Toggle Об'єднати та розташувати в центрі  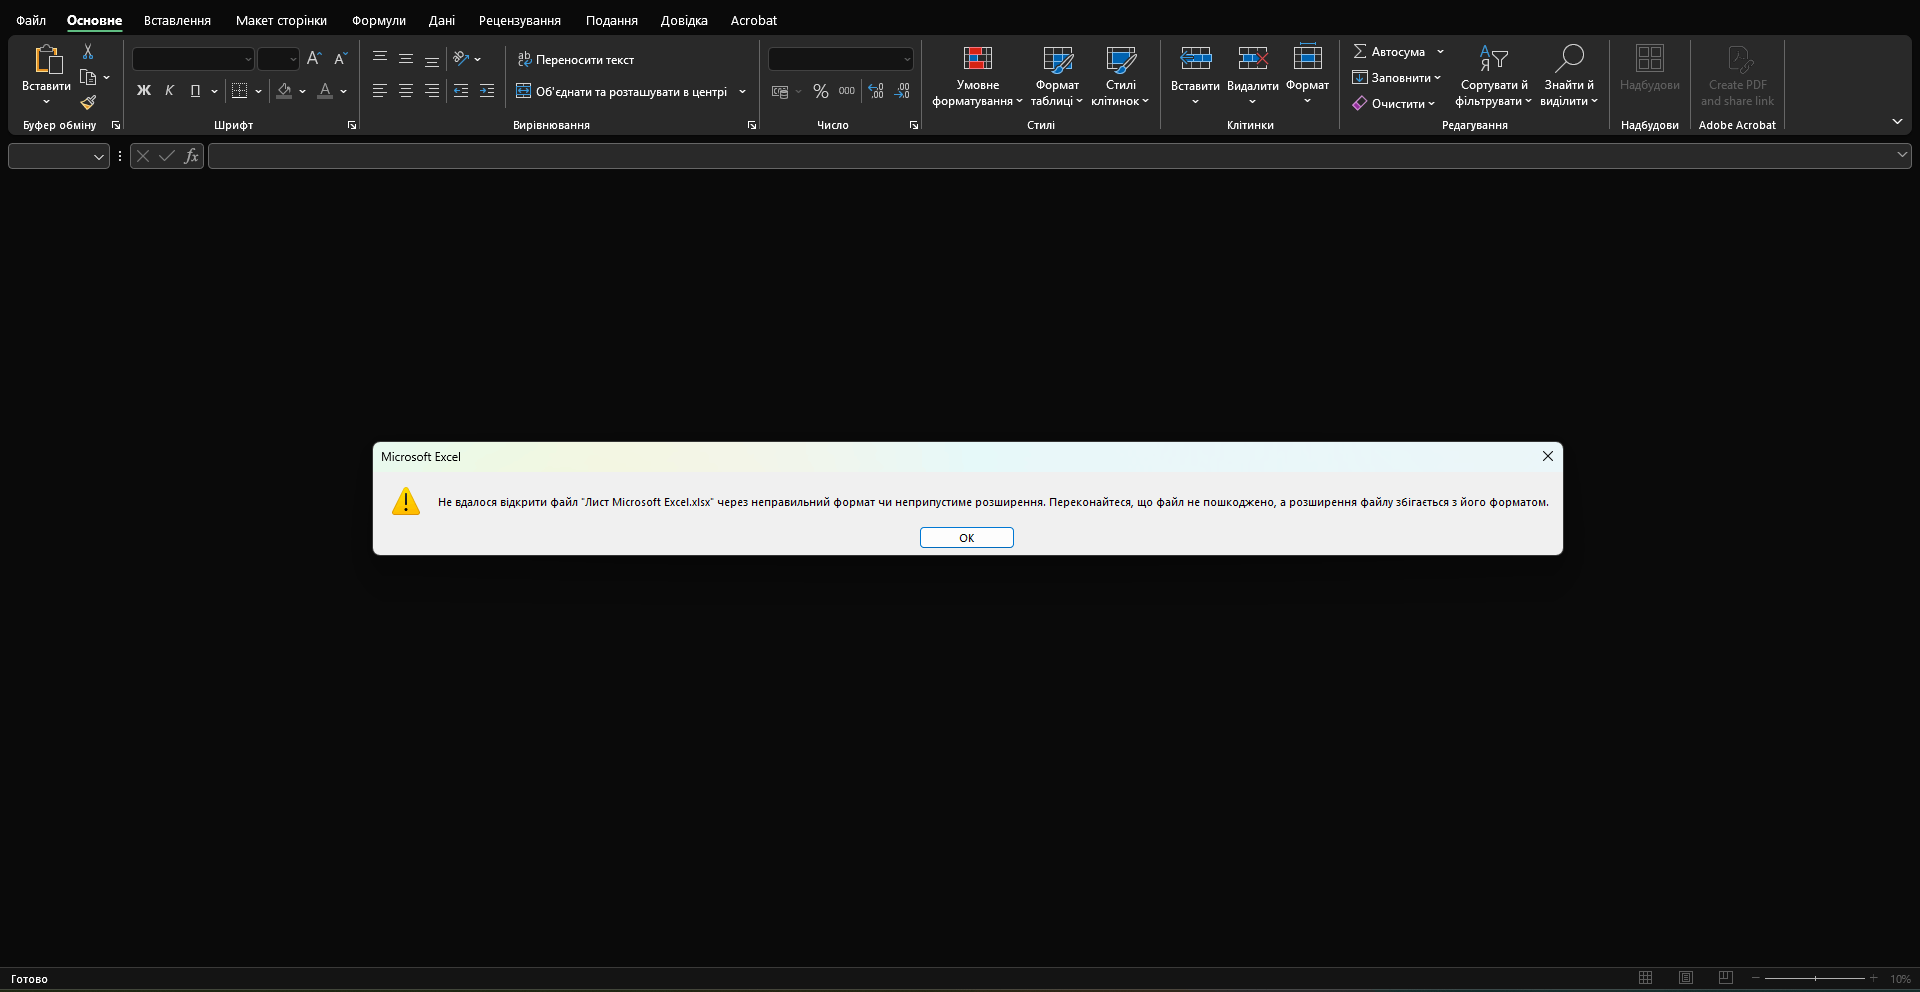coord(621,91)
